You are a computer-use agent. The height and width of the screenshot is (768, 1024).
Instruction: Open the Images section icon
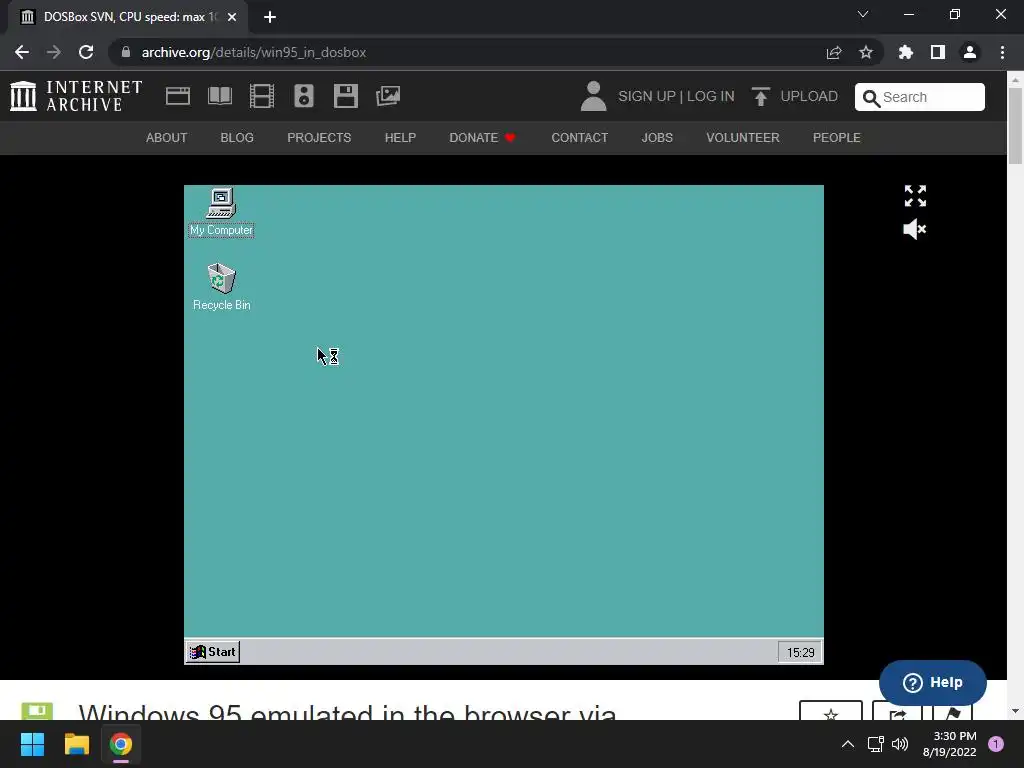pyautogui.click(x=388, y=96)
